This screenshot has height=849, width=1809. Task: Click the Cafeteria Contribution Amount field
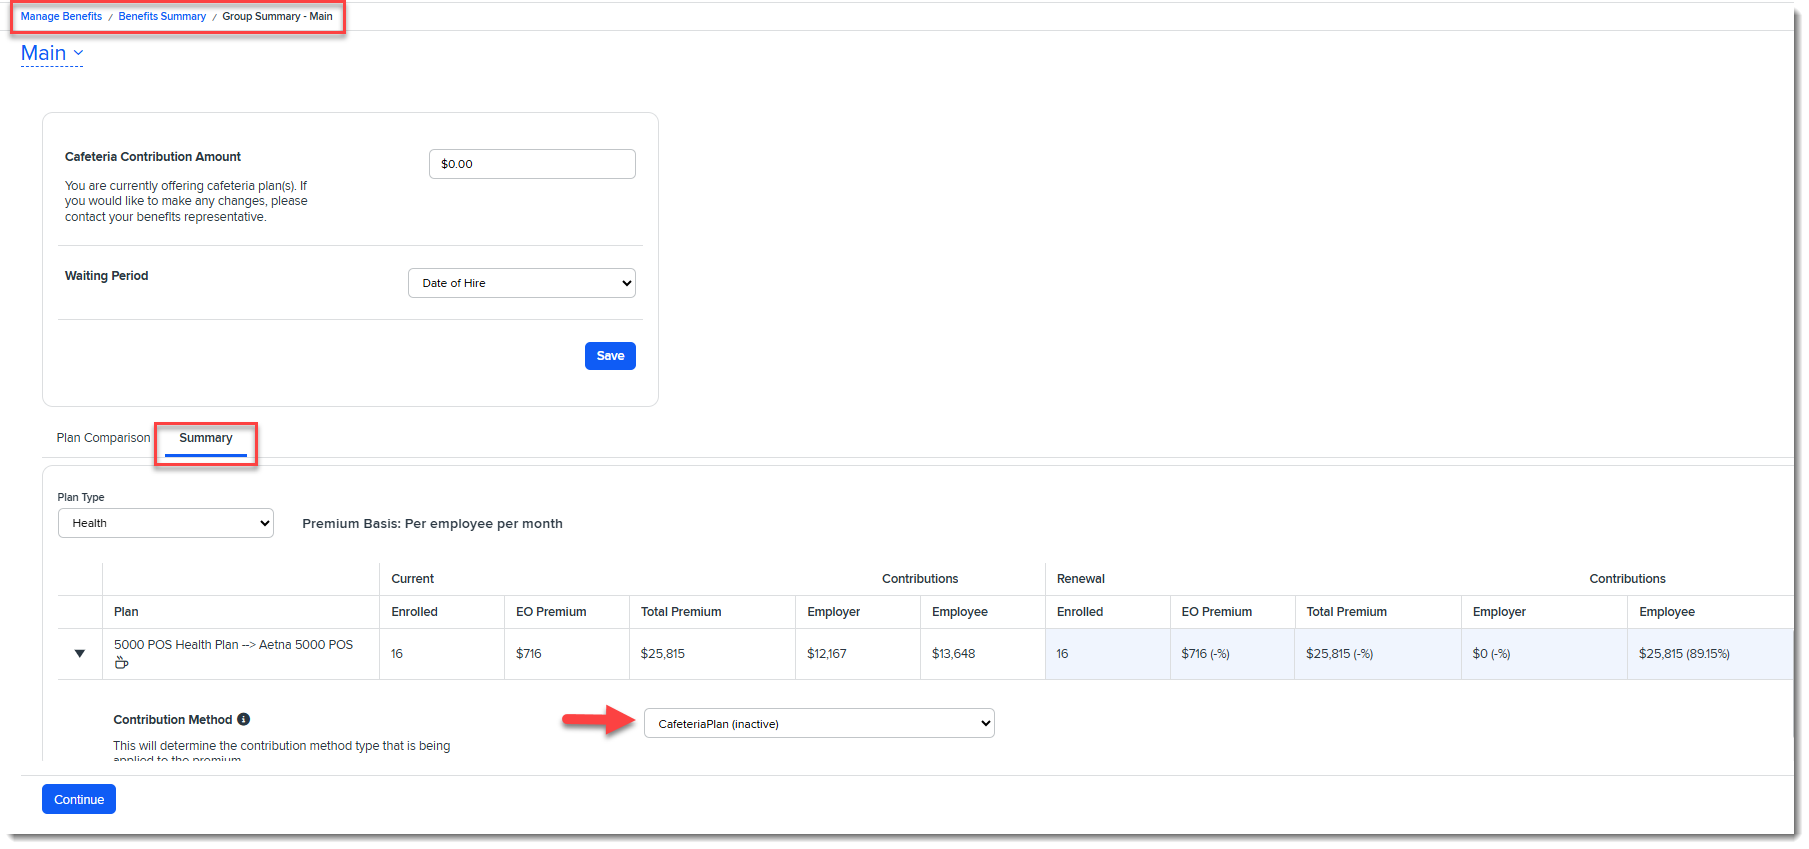click(x=532, y=164)
